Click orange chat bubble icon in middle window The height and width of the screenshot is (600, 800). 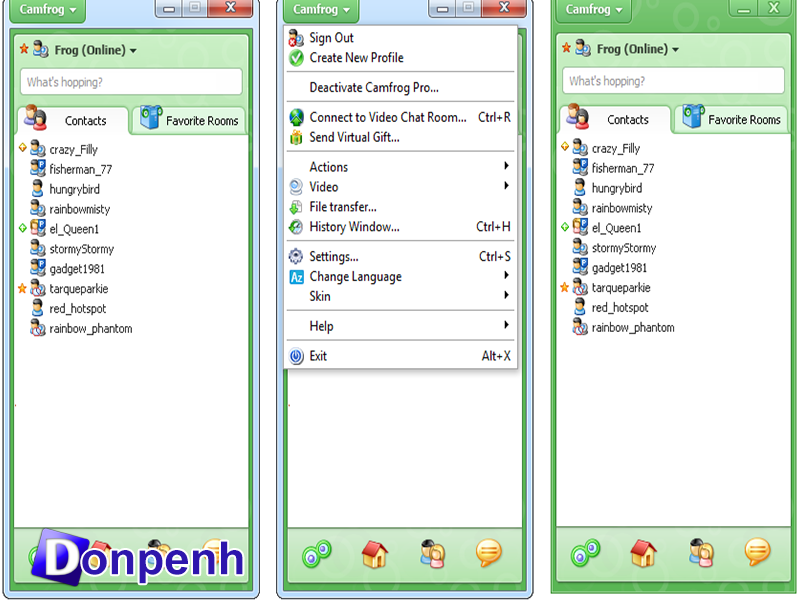489,553
